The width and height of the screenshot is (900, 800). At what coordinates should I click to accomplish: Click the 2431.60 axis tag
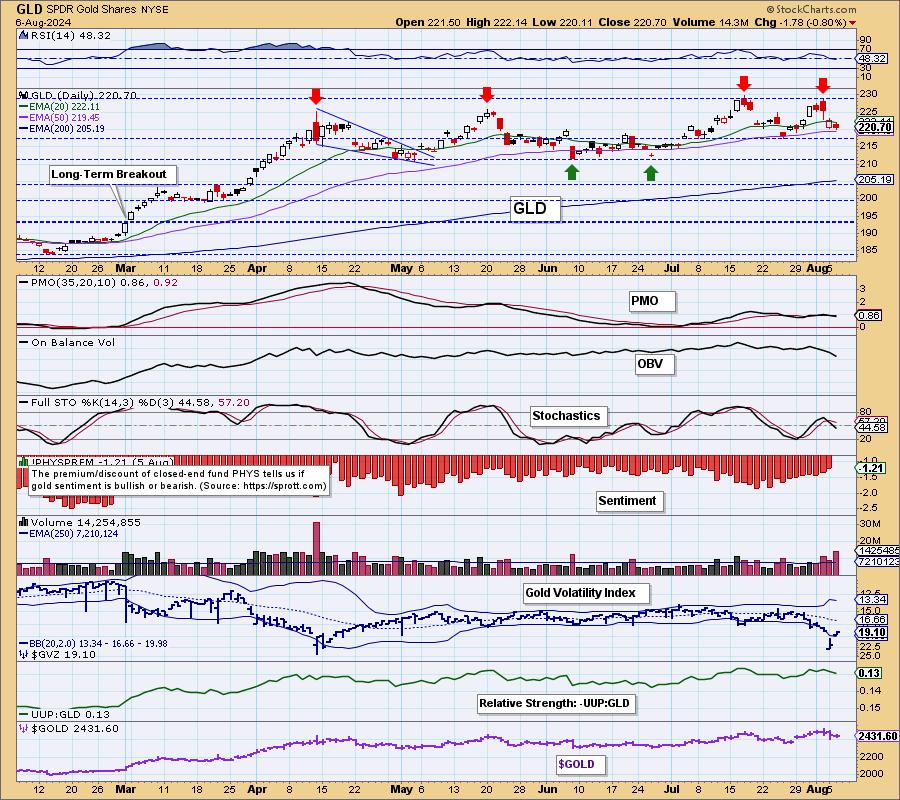click(x=876, y=736)
